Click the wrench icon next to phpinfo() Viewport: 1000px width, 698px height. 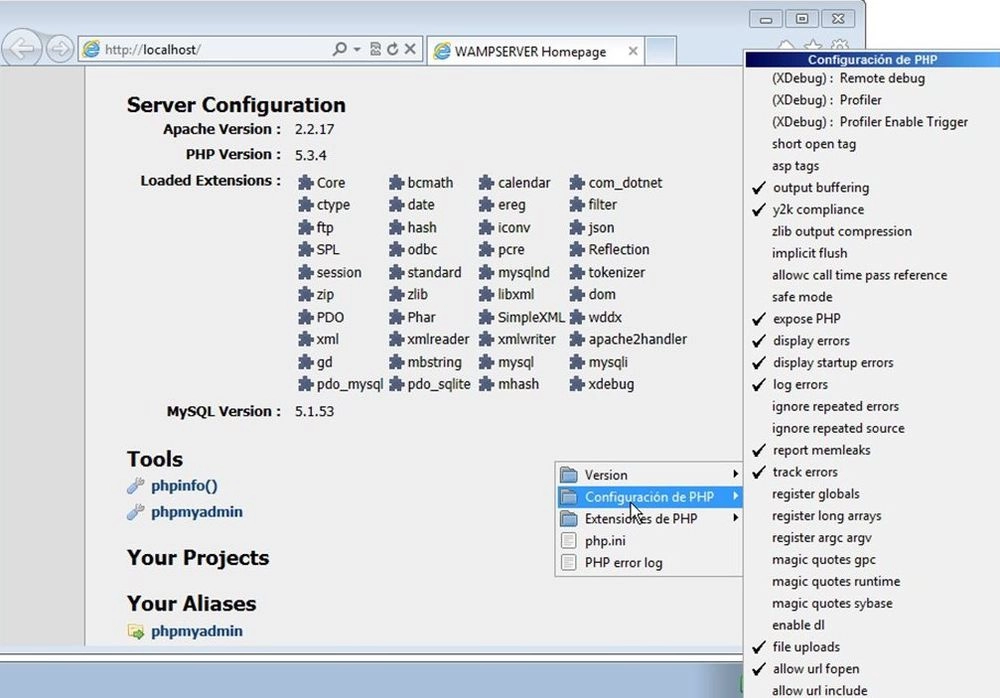coord(135,486)
